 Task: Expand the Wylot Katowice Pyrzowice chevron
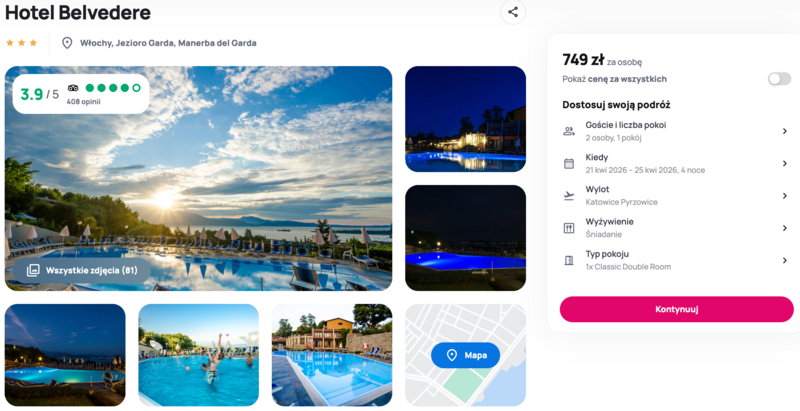coord(785,196)
